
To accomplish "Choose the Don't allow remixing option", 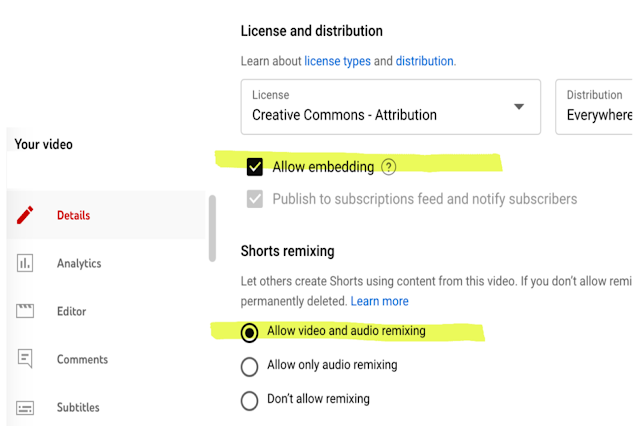I will pos(250,400).
